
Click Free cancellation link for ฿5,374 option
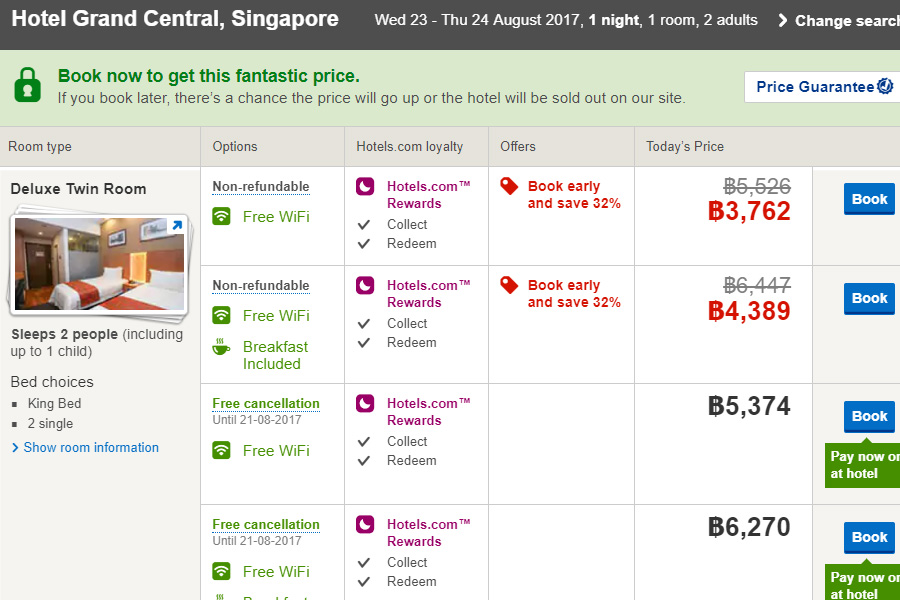pos(266,403)
